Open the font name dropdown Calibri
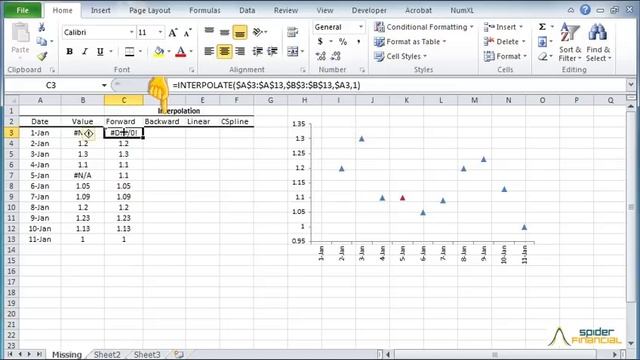Image resolution: width=640 pixels, height=360 pixels. [x=131, y=32]
